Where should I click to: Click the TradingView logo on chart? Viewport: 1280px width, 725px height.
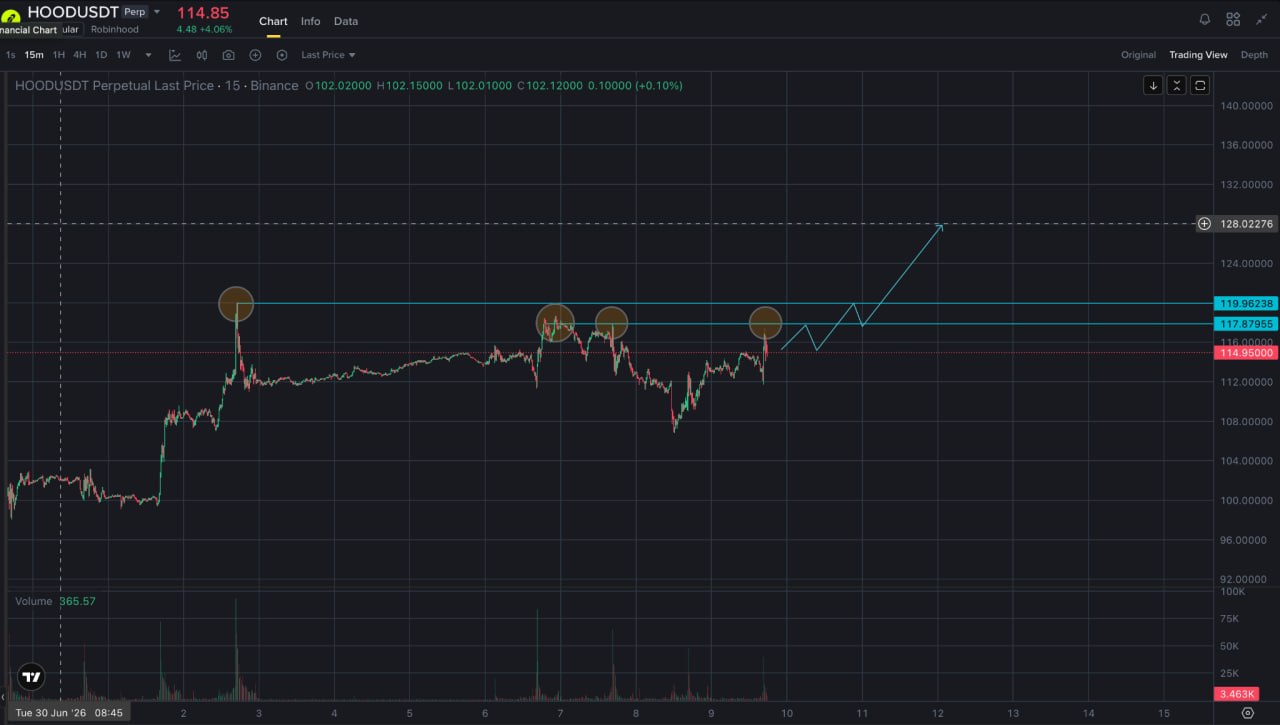pos(31,677)
